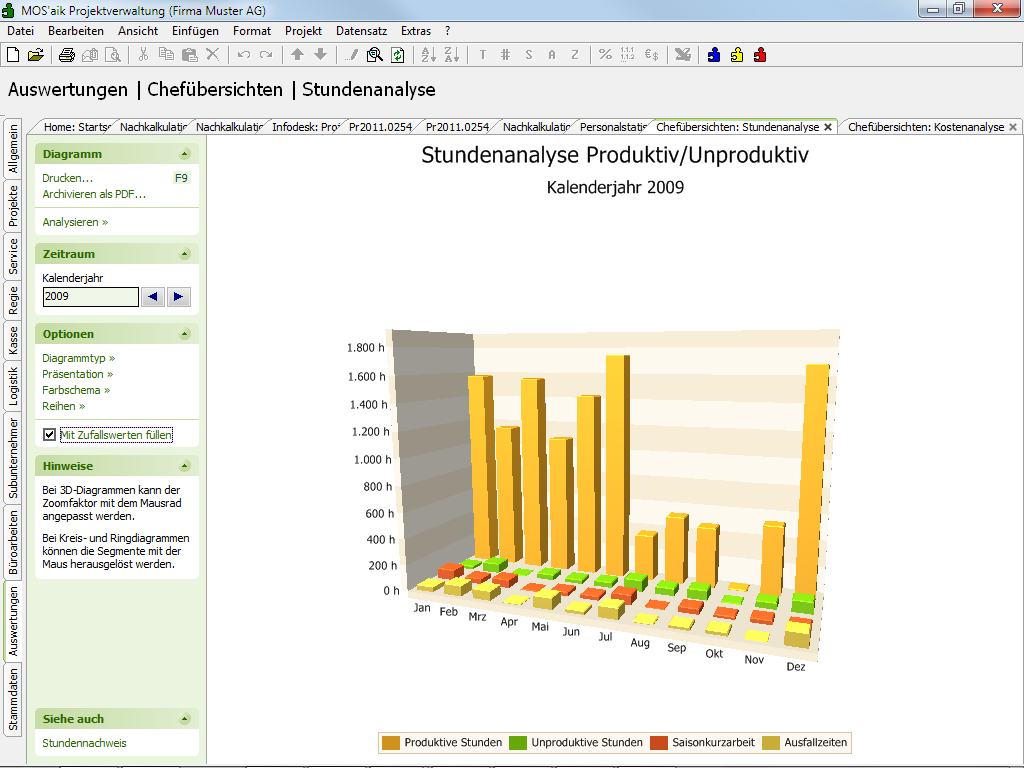The width and height of the screenshot is (1024, 768).
Task: Click the printer icon in toolbar
Action: tap(66, 55)
